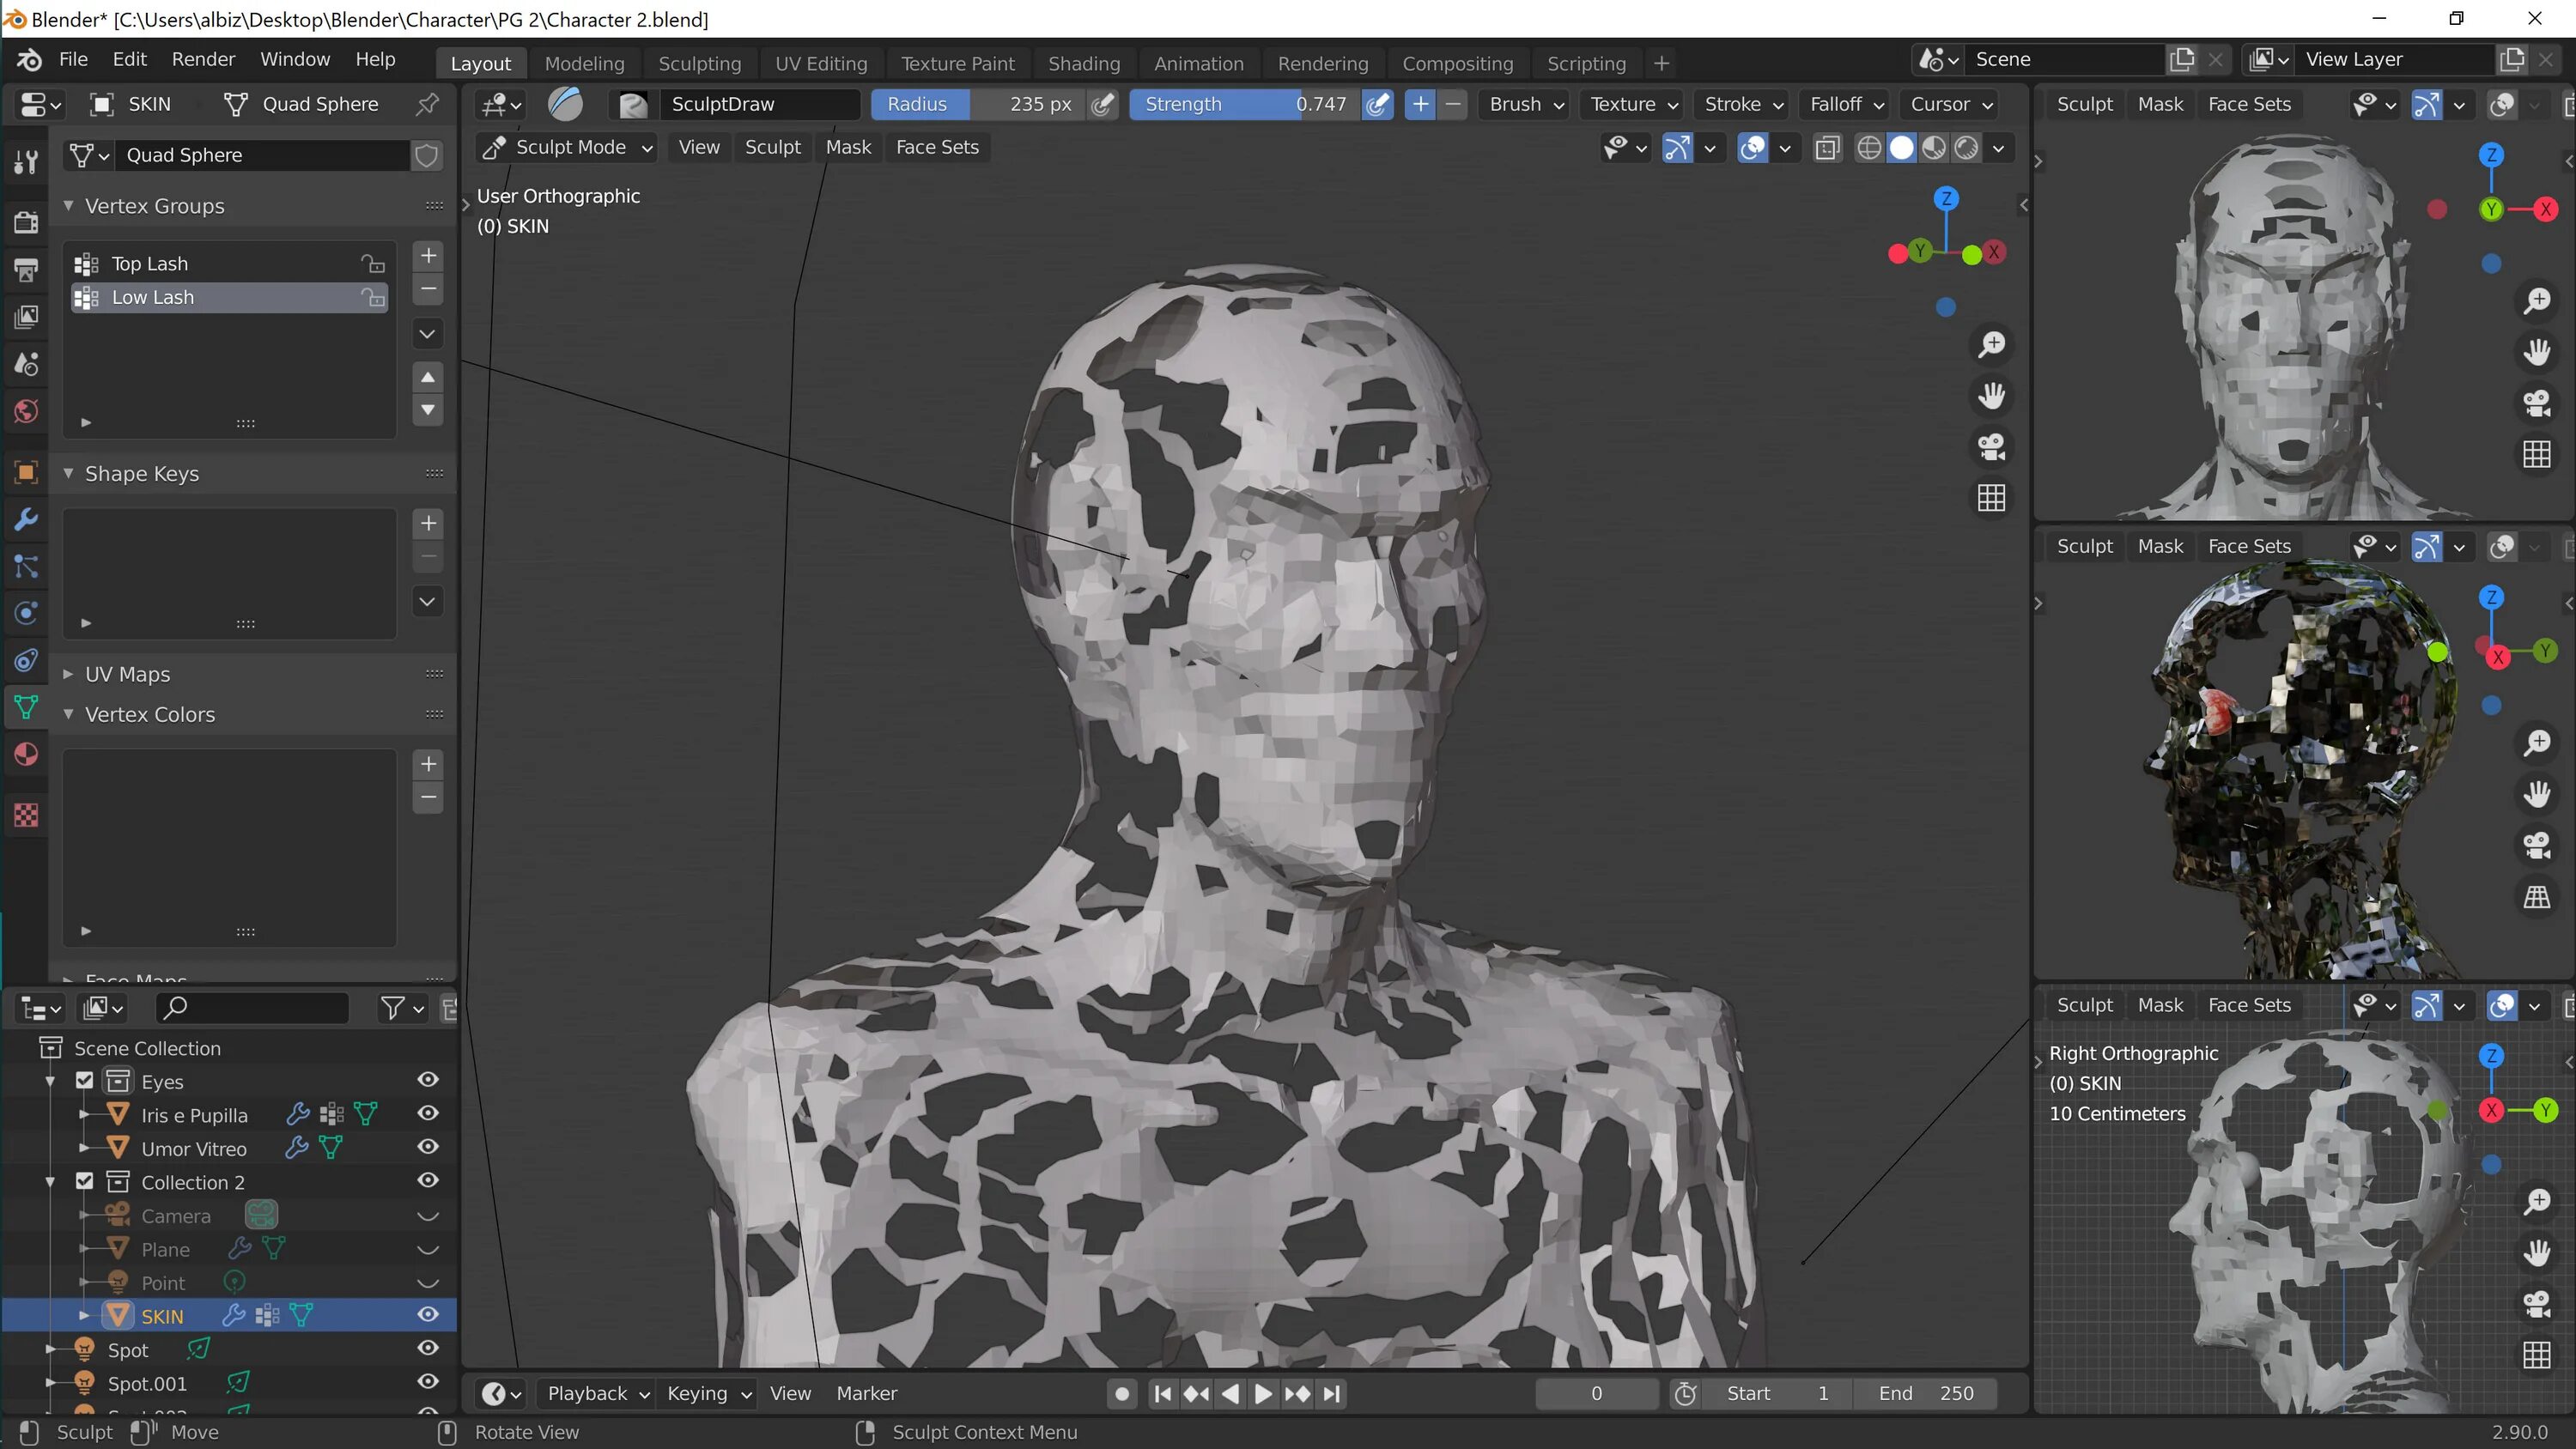Toggle X-Ray mode in the viewport header

pos(1827,147)
